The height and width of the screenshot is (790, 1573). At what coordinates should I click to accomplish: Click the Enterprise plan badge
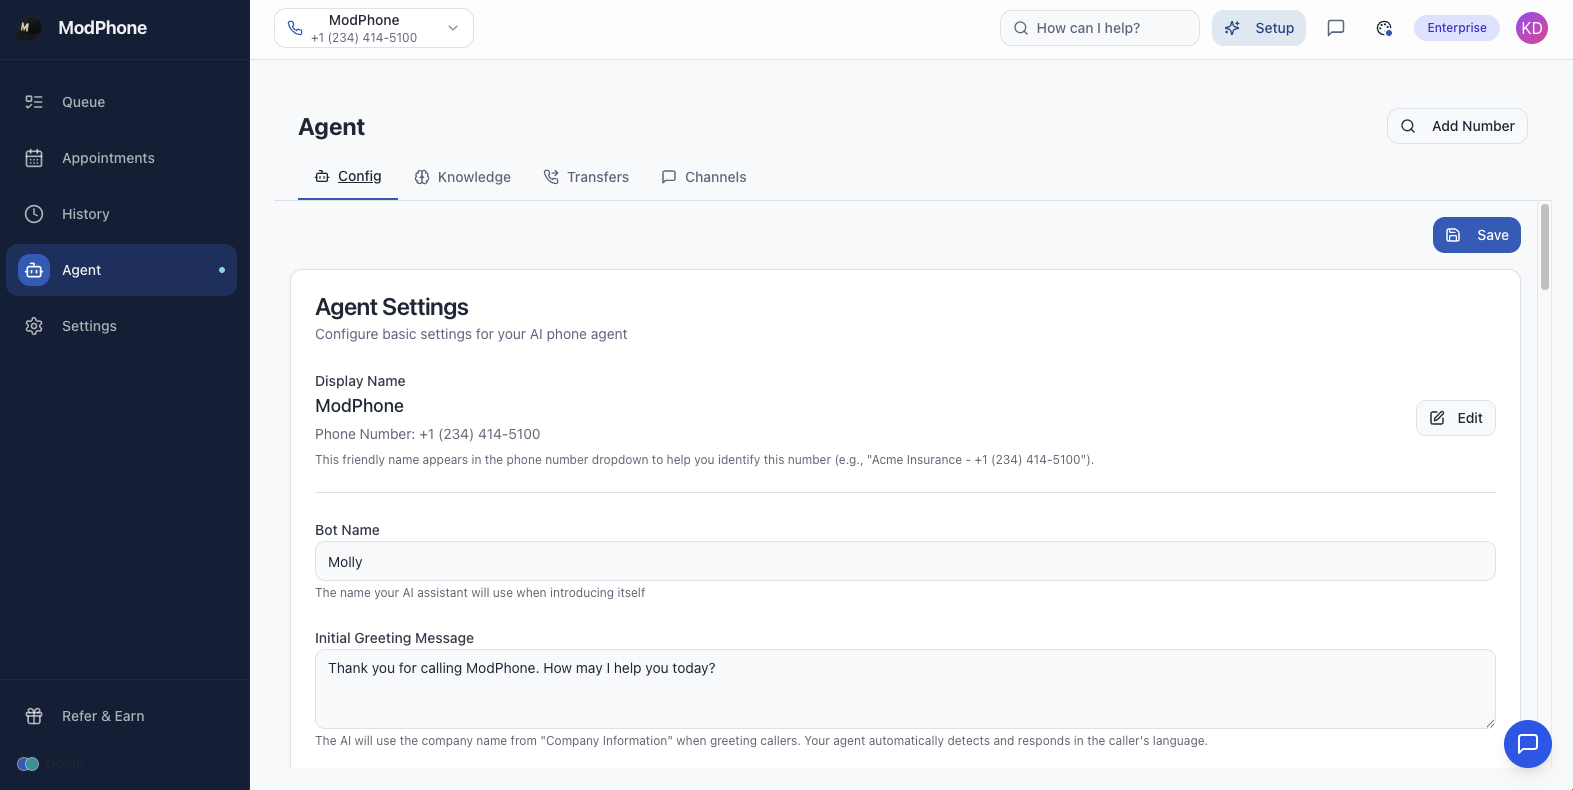pos(1457,28)
